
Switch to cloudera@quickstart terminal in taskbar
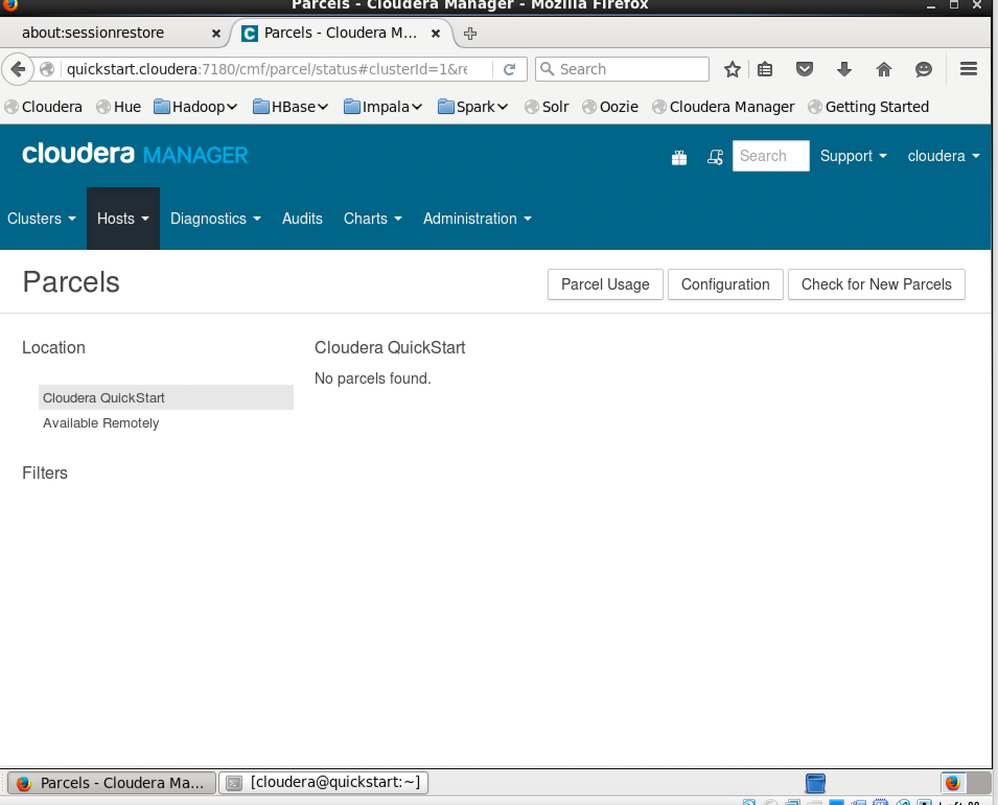click(x=323, y=783)
